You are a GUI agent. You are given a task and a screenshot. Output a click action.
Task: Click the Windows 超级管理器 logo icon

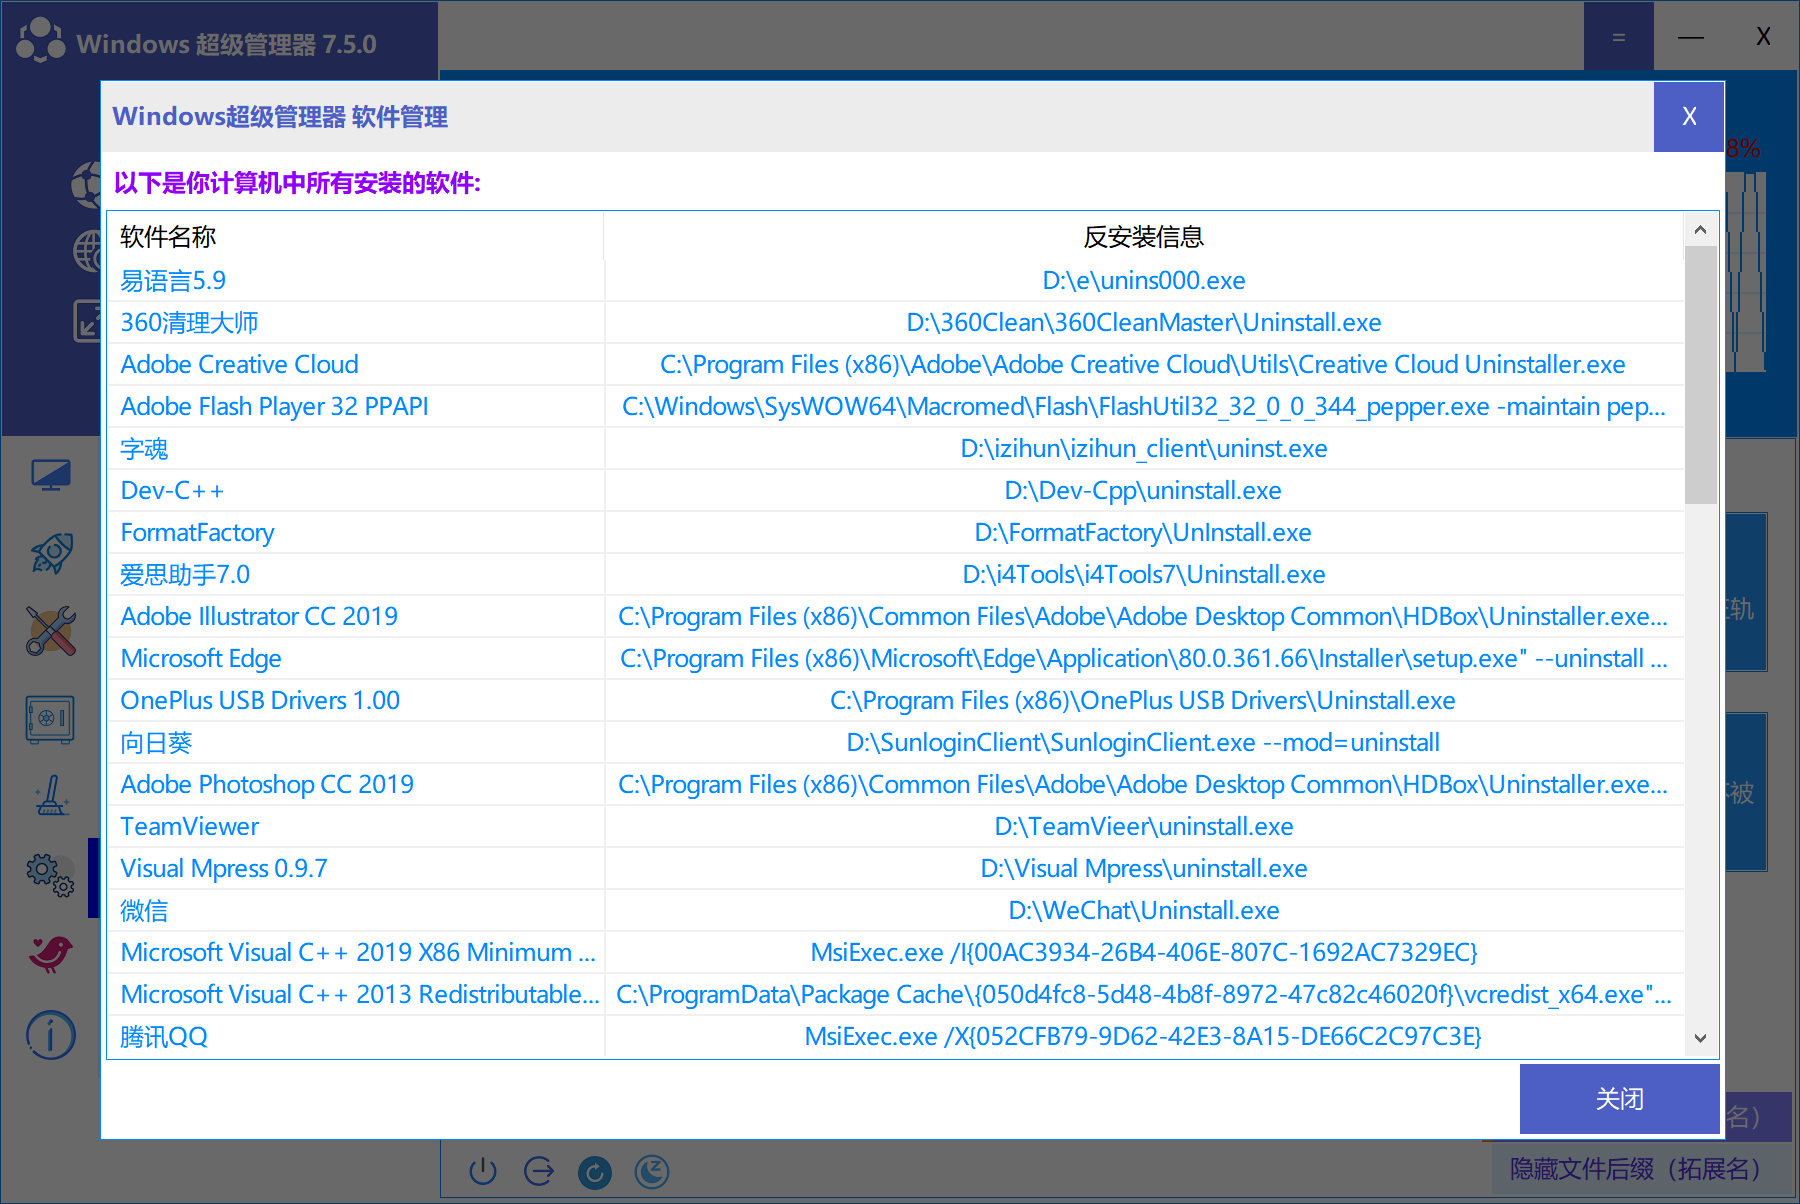click(41, 41)
